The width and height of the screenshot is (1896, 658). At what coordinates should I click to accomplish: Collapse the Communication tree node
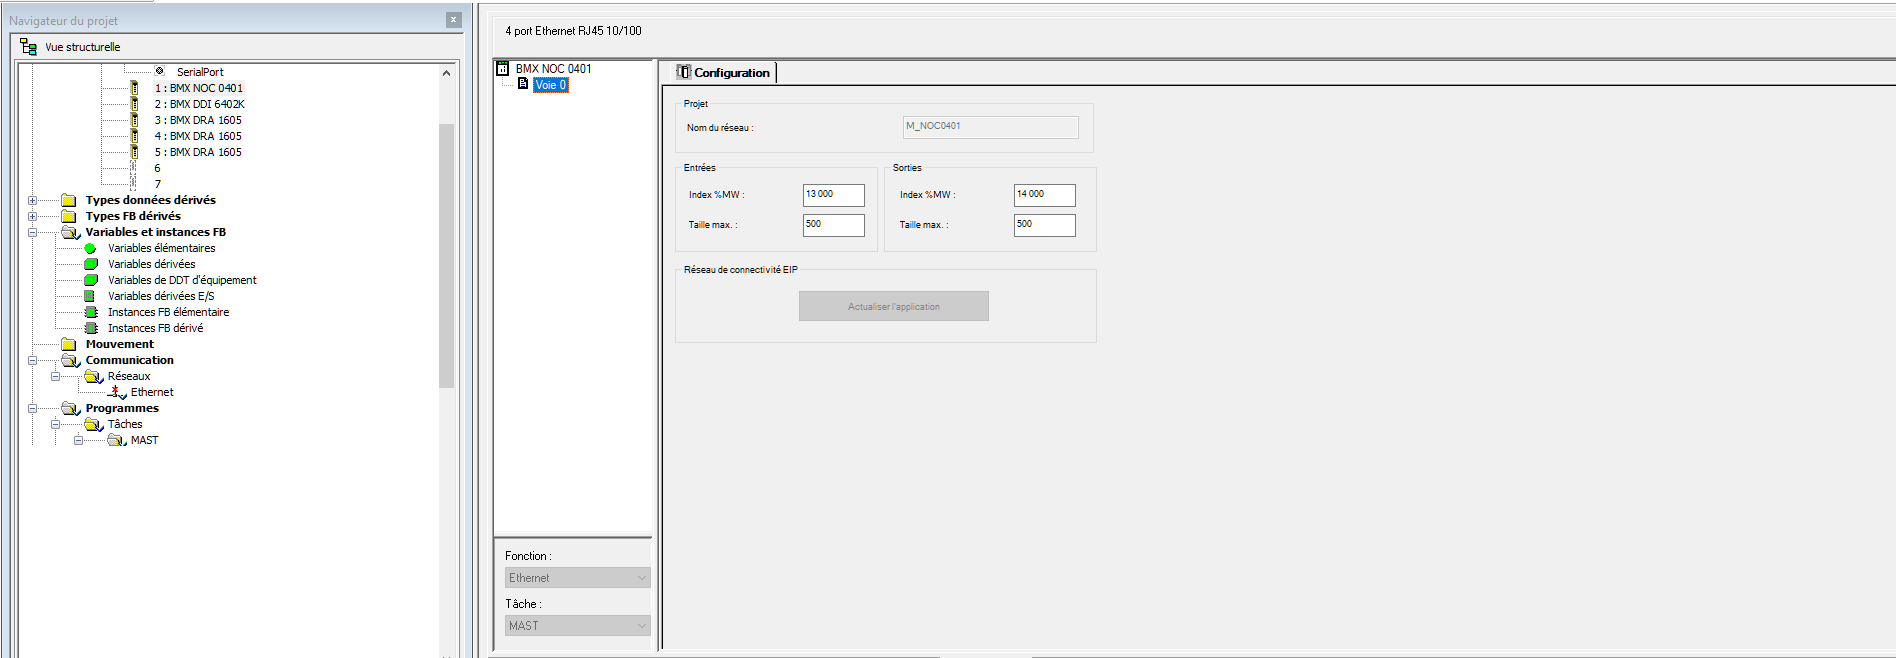(x=32, y=360)
